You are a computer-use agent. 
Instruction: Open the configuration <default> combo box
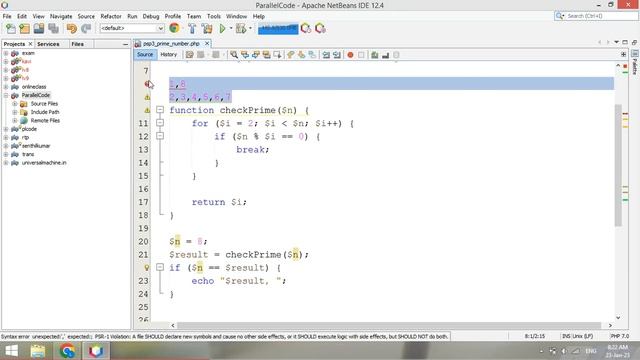132,28
